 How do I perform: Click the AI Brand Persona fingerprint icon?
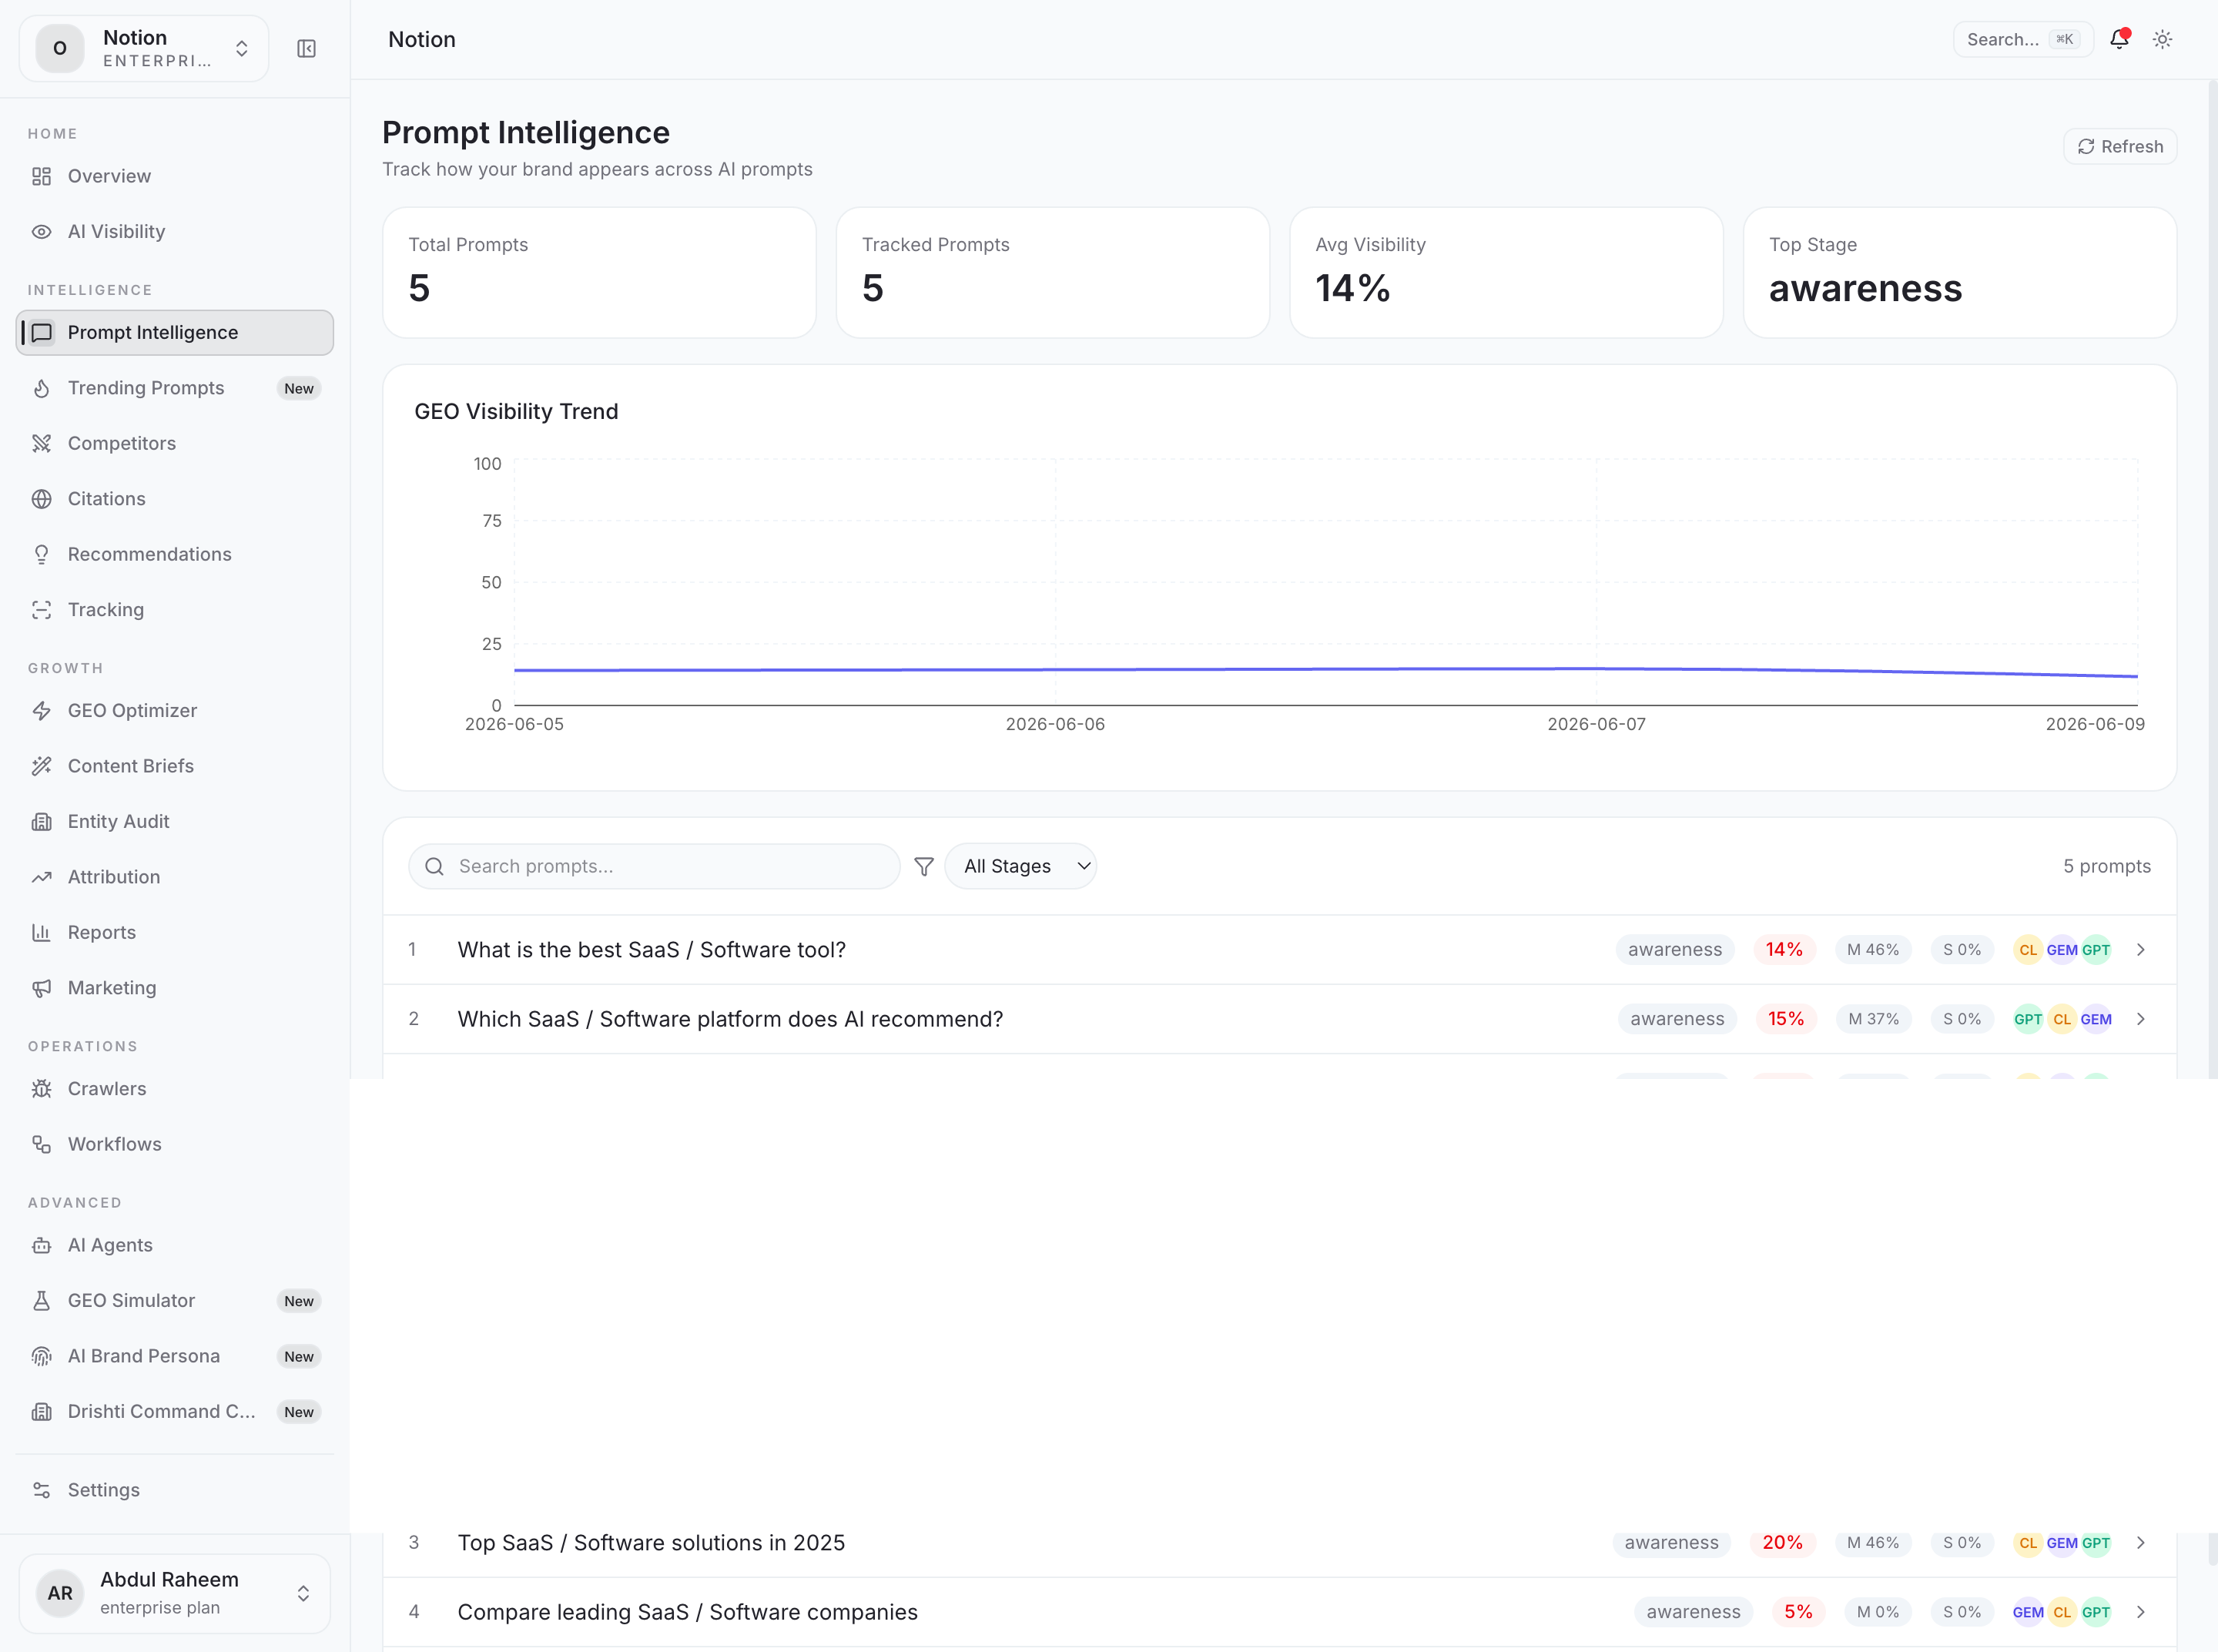(x=41, y=1356)
